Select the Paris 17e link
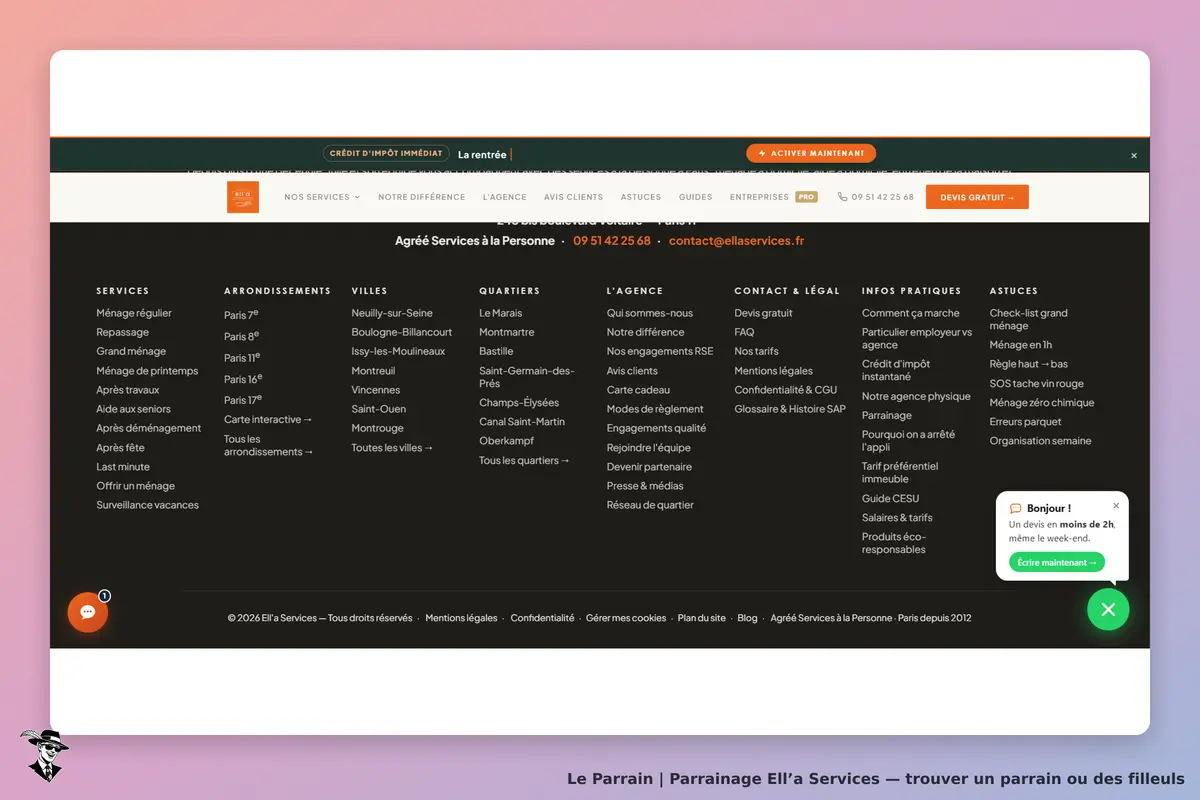1200x800 pixels. pos(243,399)
